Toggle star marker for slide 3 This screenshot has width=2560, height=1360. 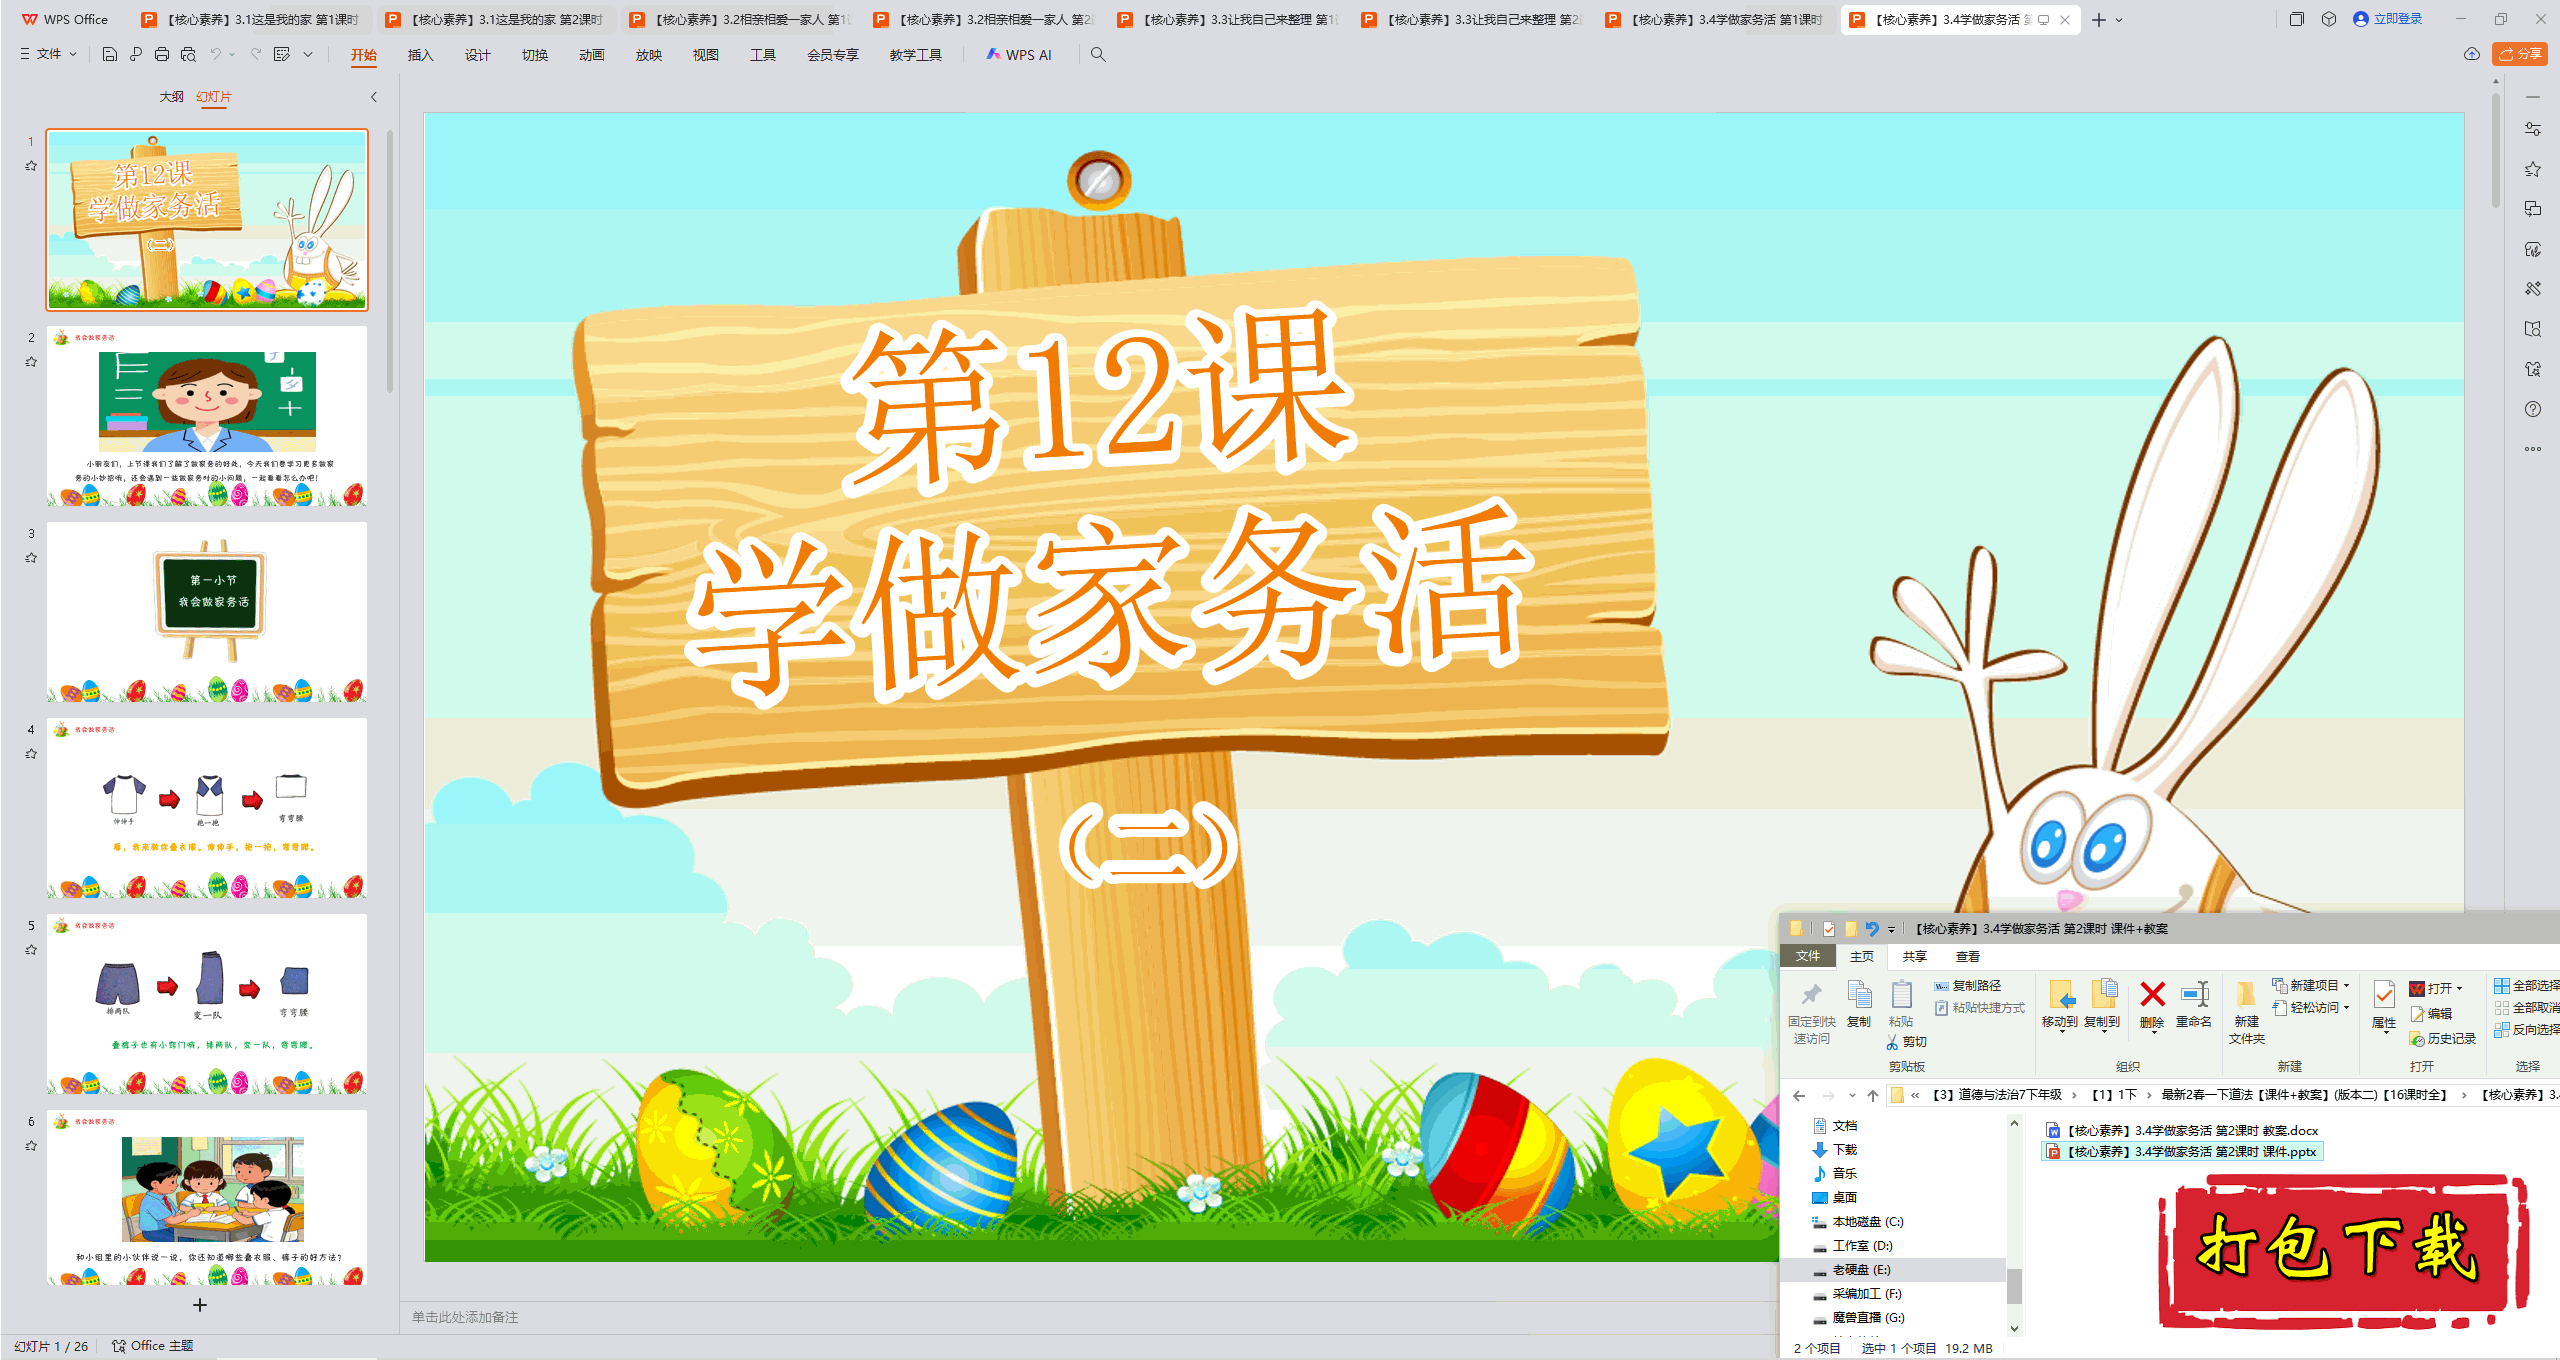coord(31,558)
